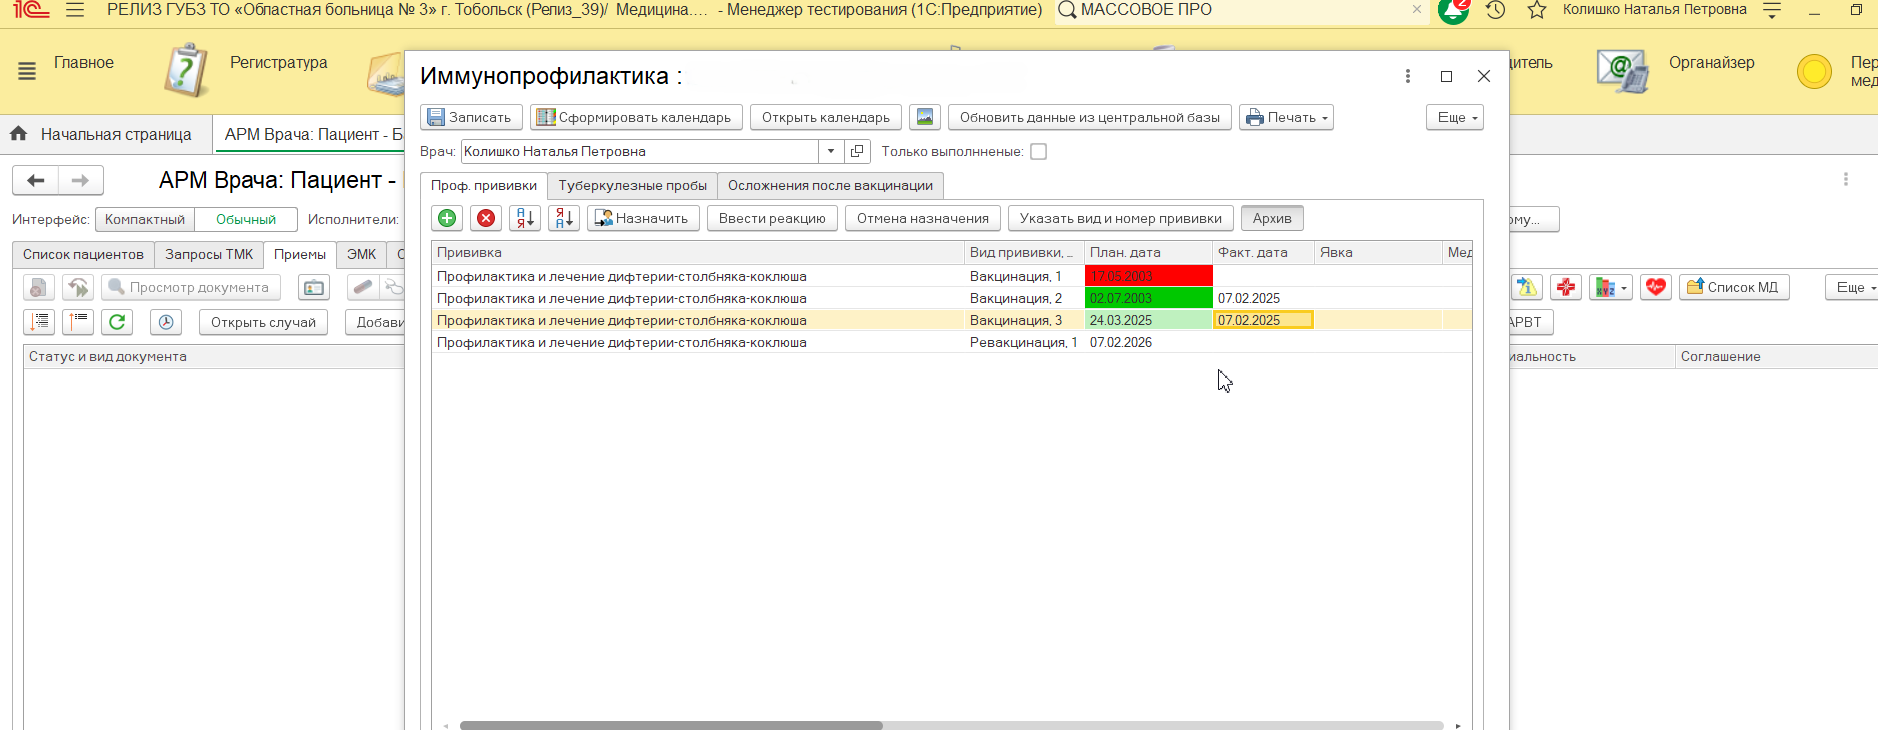Expand the Еще menu in the dialog

(1454, 117)
